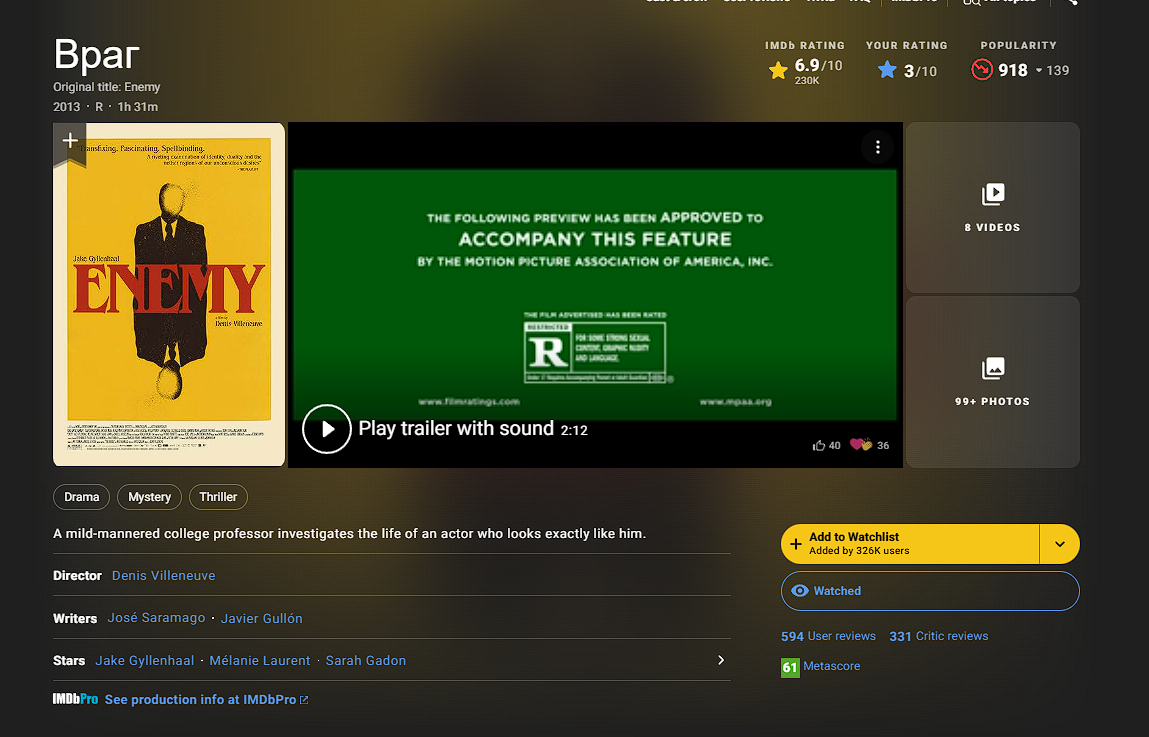Click the yellow IMDb rating star

(x=778, y=70)
